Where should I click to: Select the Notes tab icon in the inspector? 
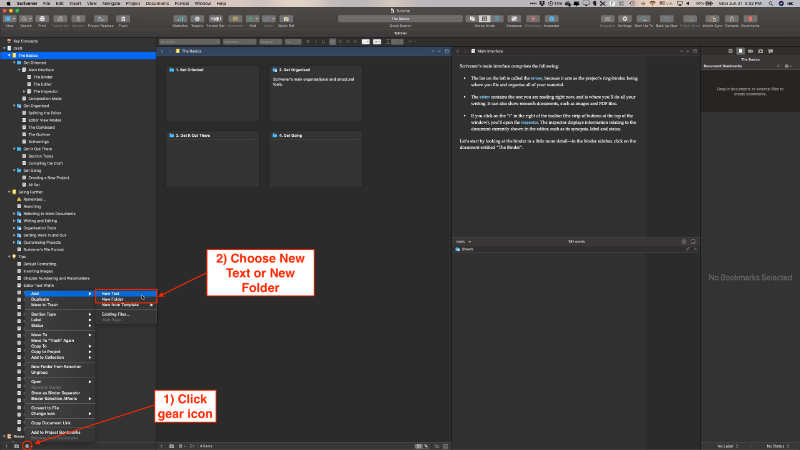(730, 51)
